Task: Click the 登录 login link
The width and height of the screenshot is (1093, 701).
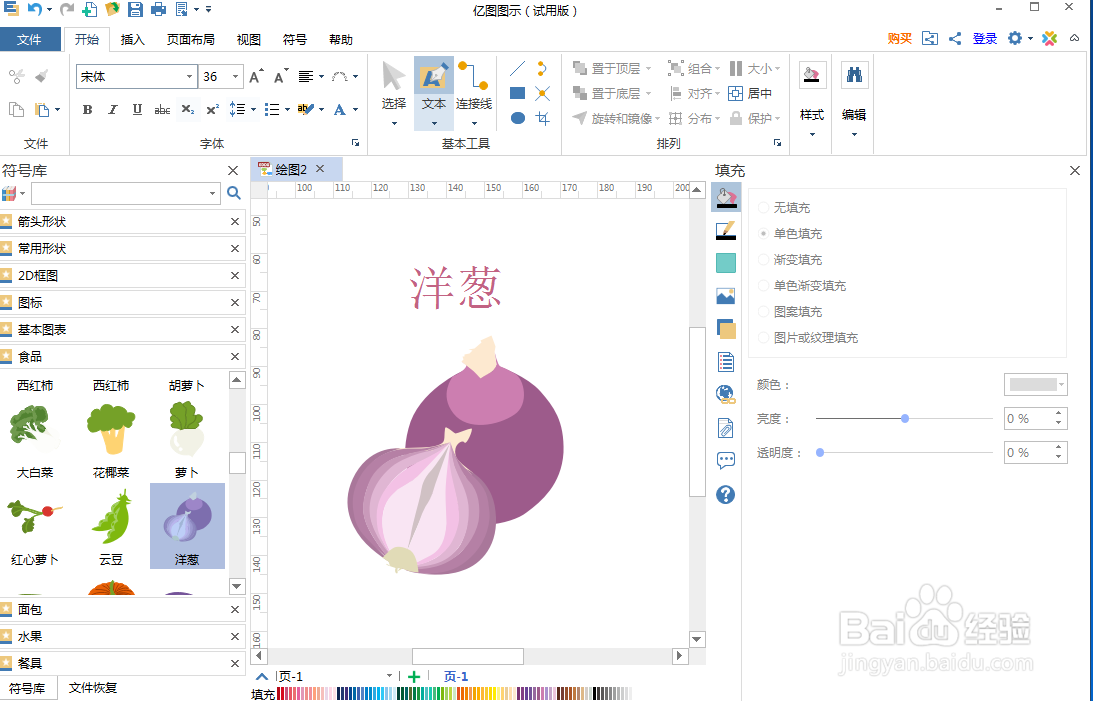Action: point(985,38)
